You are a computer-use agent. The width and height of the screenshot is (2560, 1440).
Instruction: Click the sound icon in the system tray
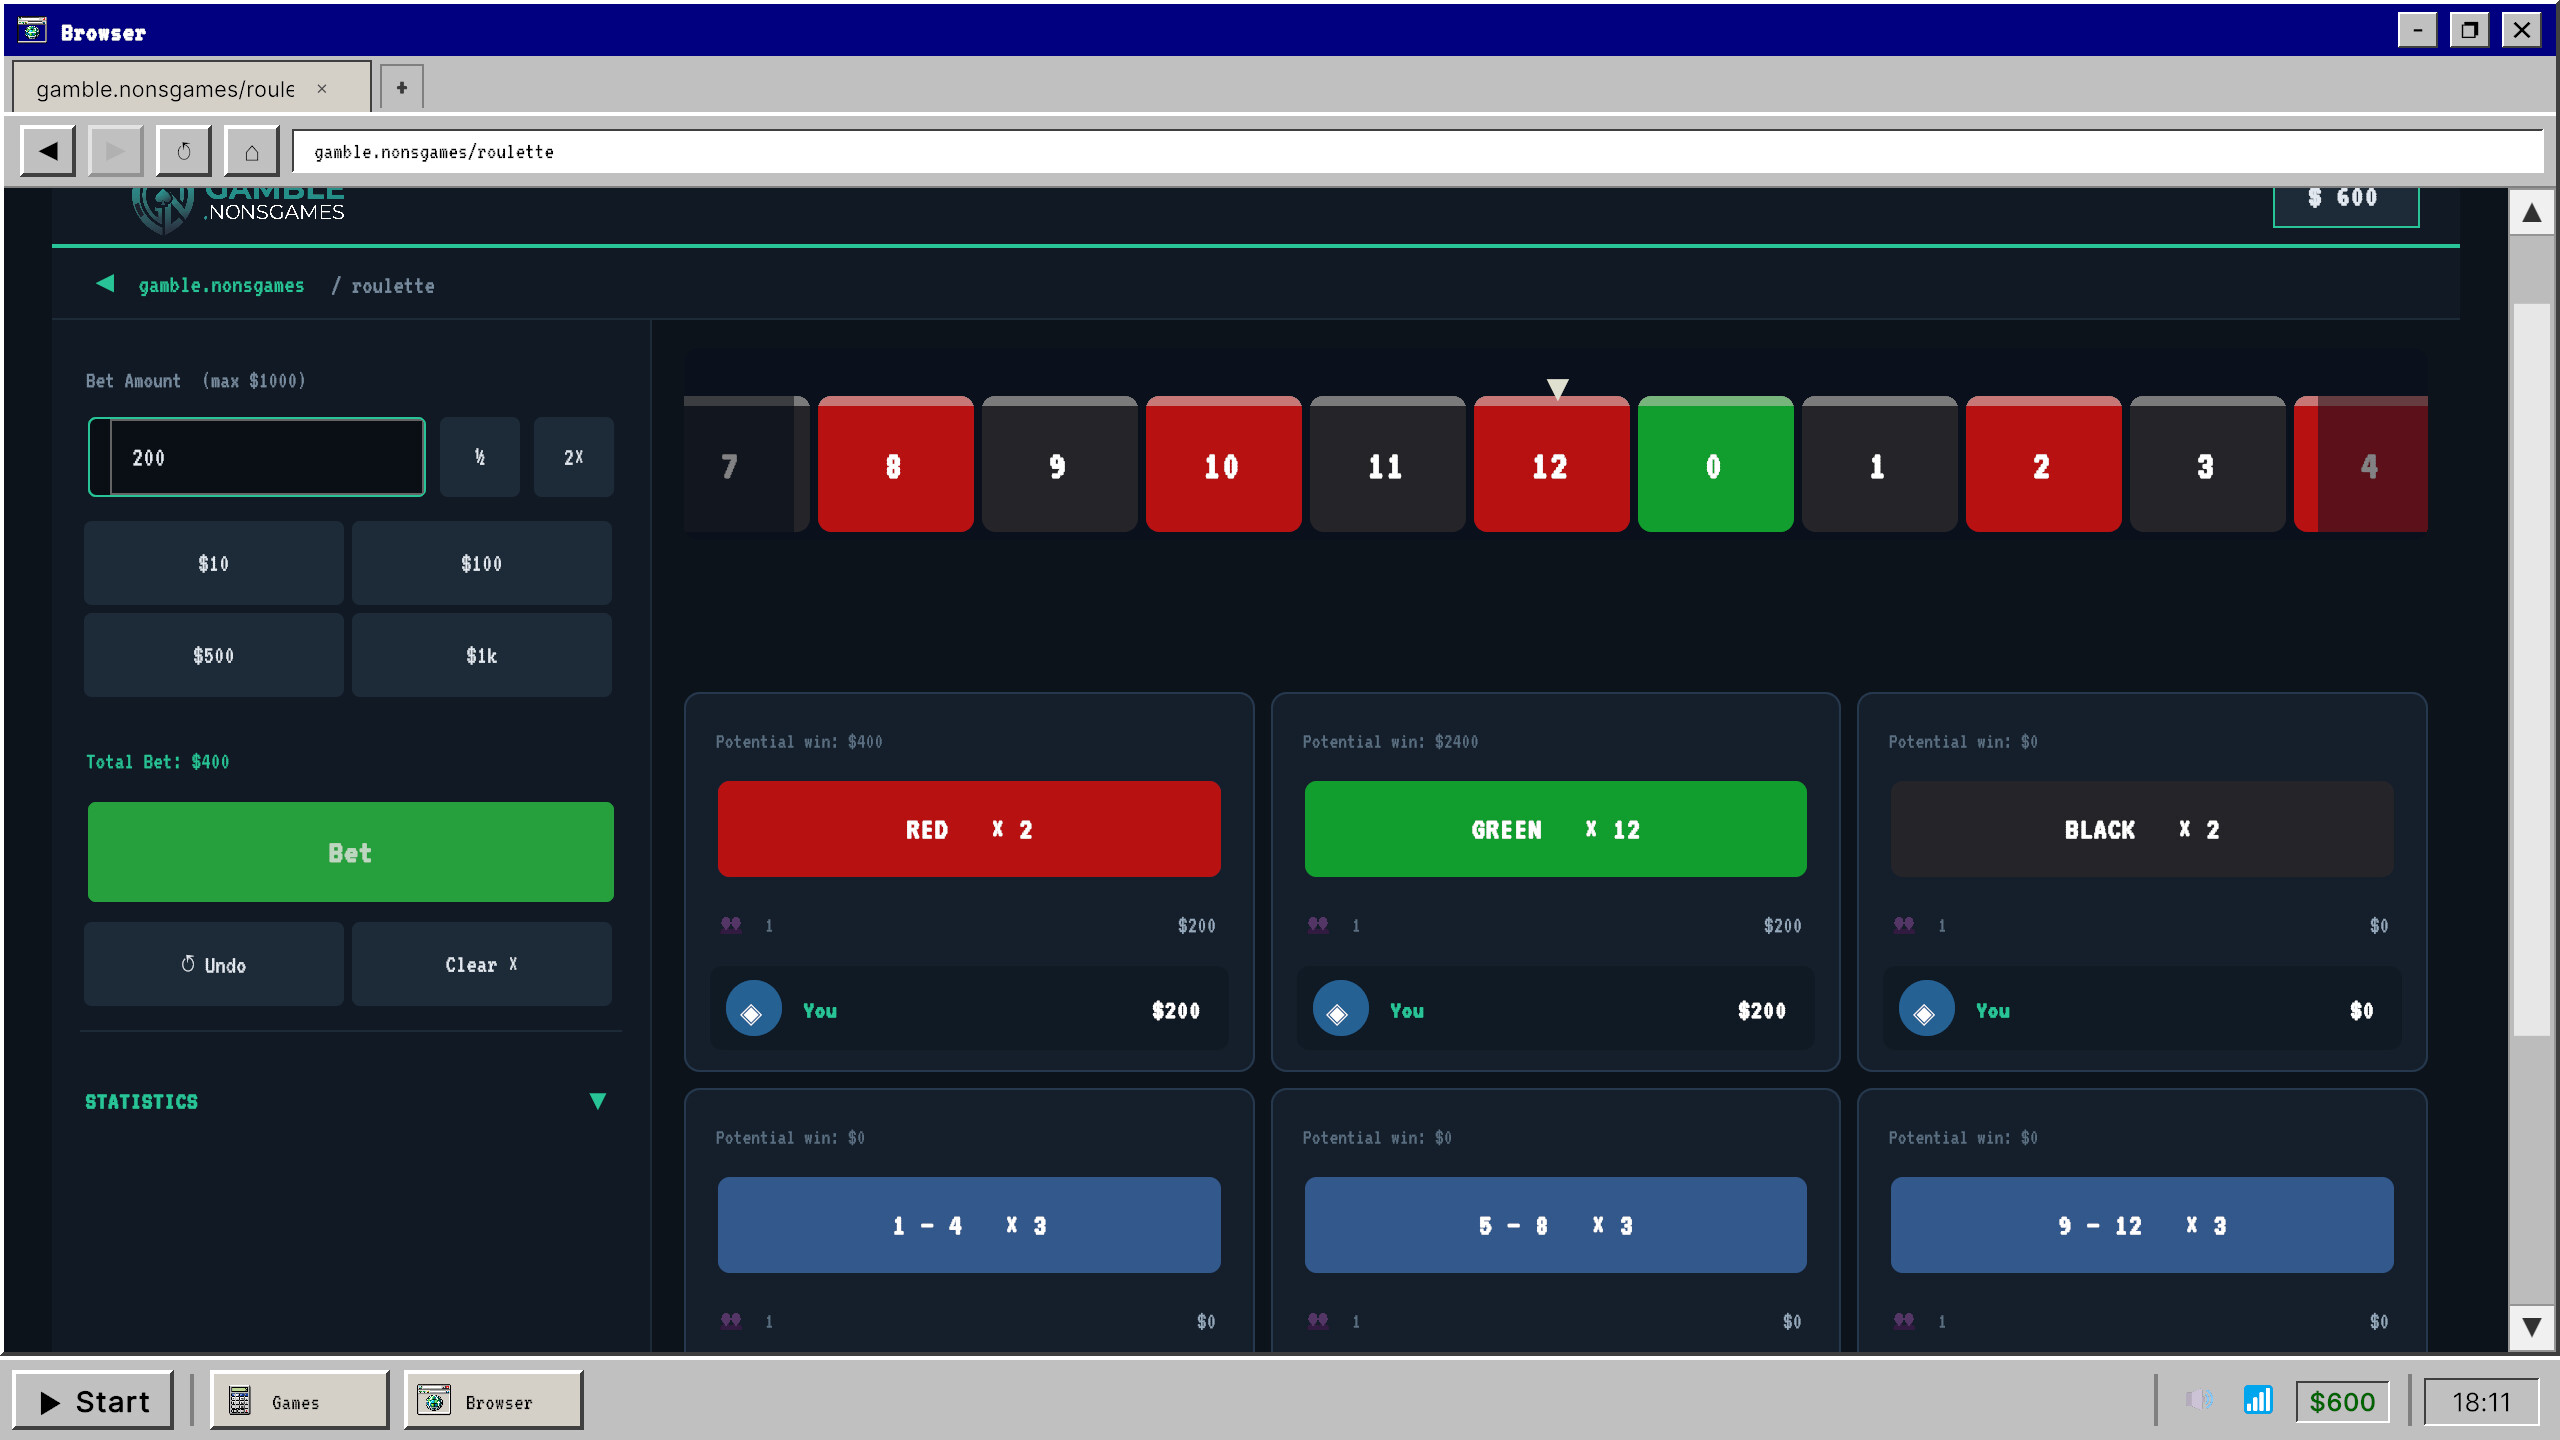coord(2199,1400)
